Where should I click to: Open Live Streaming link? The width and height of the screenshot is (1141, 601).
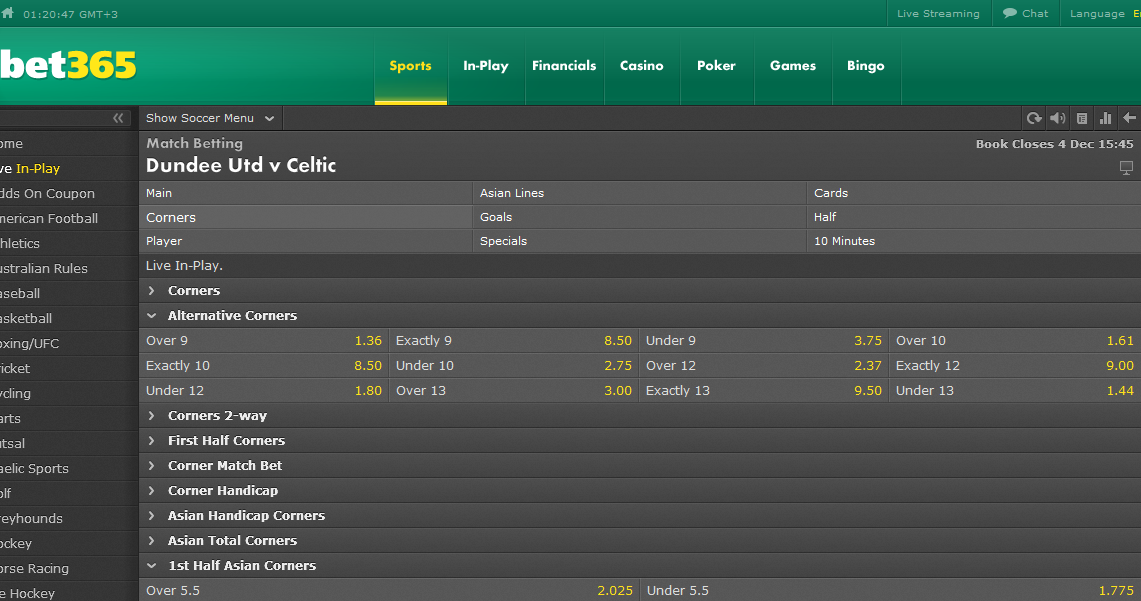coord(938,13)
